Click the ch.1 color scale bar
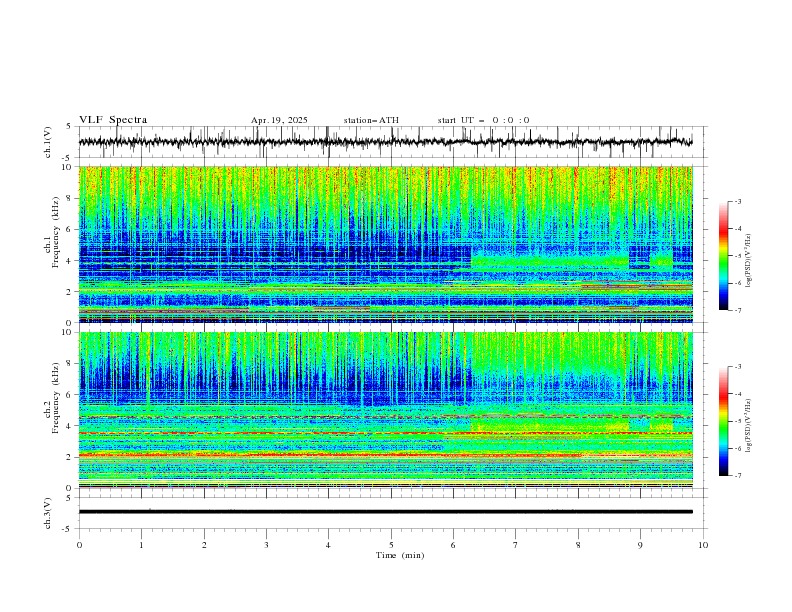This screenshot has width=792, height=612. click(723, 256)
